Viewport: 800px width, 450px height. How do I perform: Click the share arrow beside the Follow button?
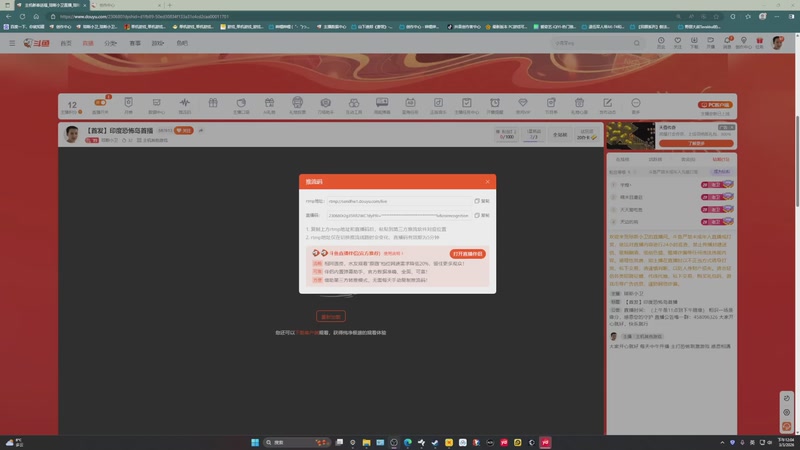click(x=201, y=131)
